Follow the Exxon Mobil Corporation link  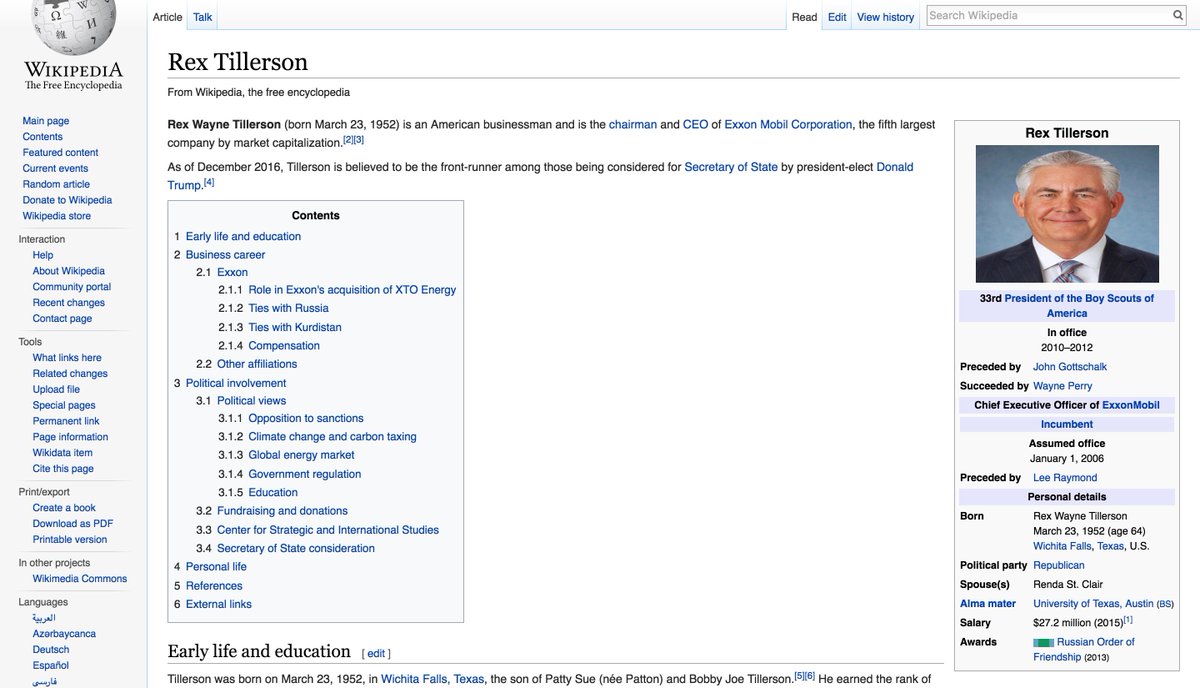(788, 125)
